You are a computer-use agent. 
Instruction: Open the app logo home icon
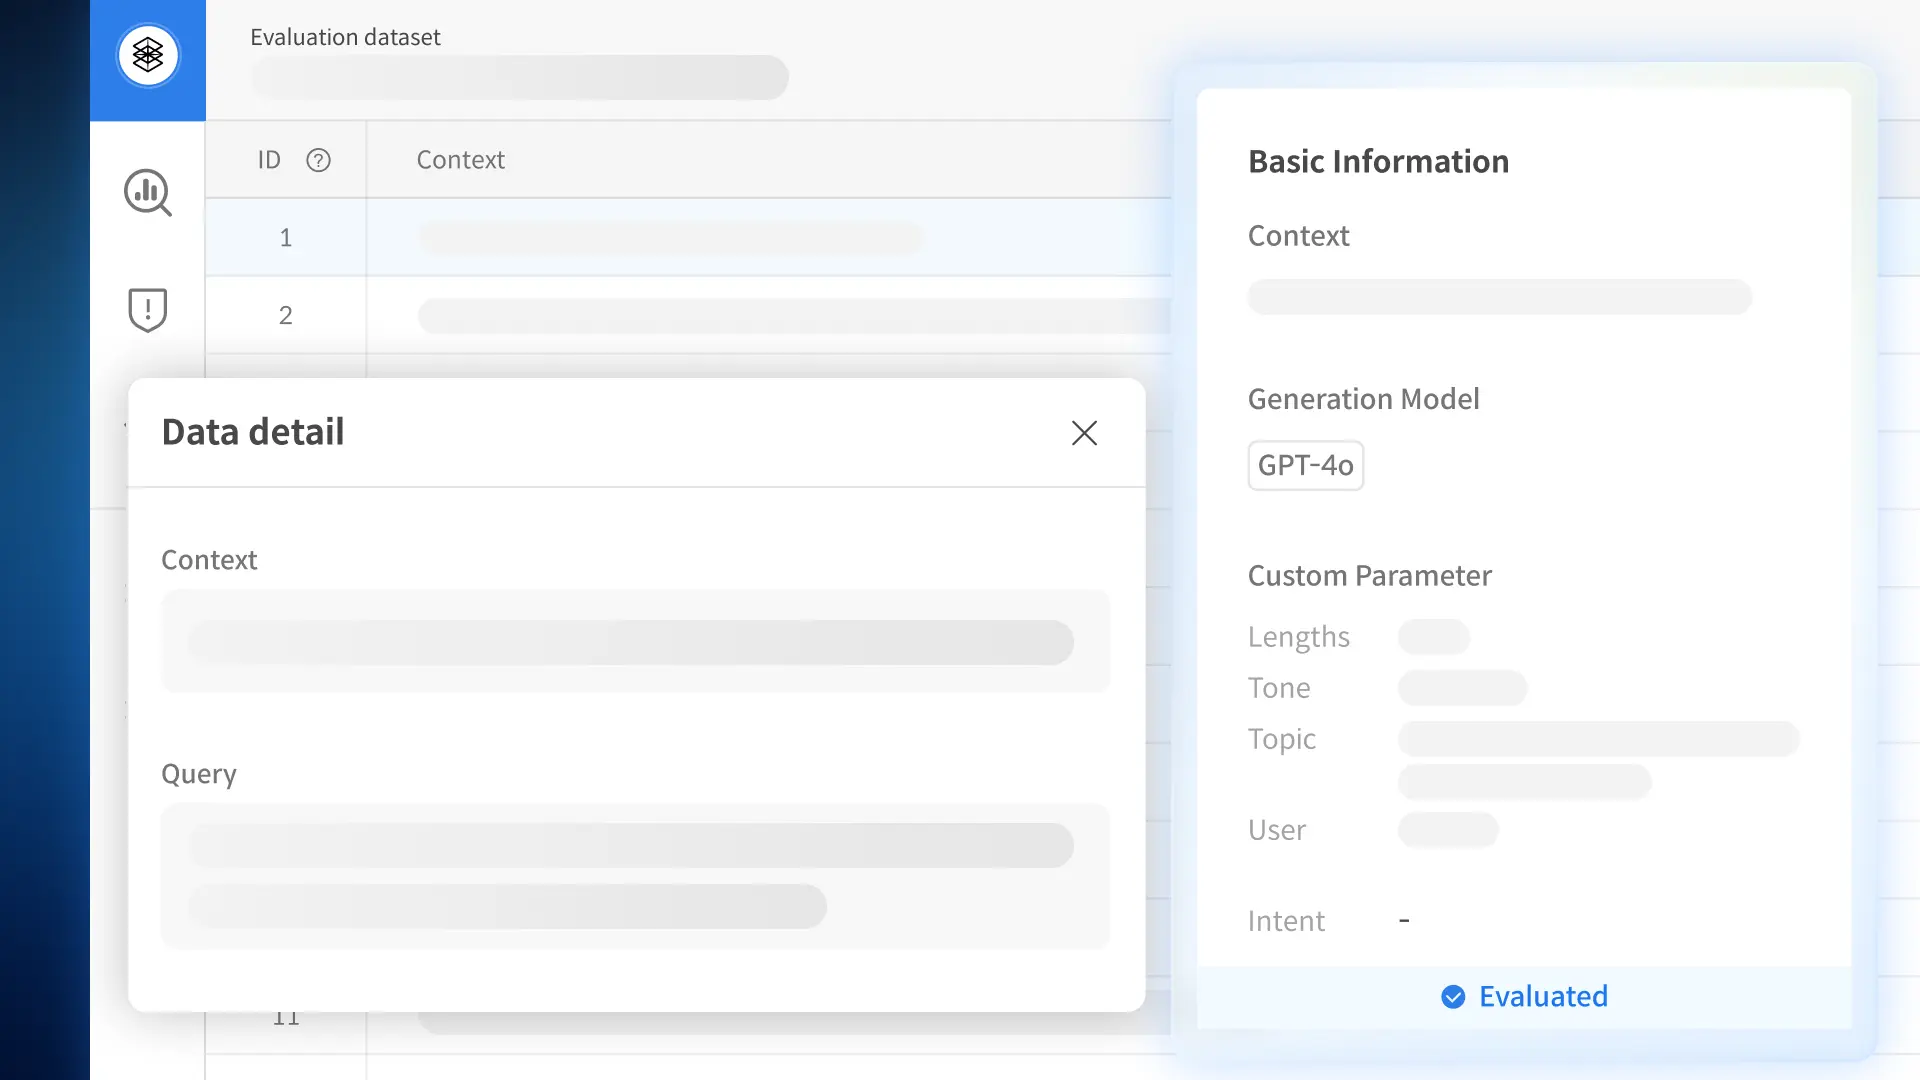tap(148, 56)
